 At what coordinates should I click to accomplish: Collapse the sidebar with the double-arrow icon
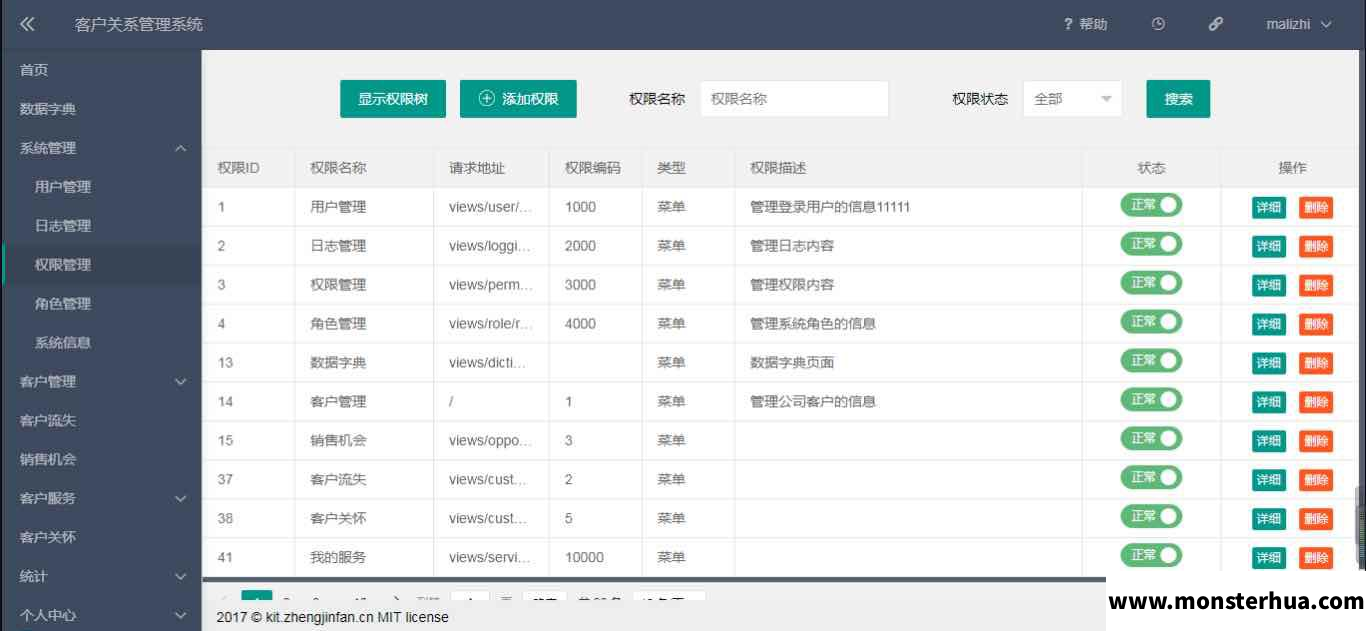coord(27,24)
